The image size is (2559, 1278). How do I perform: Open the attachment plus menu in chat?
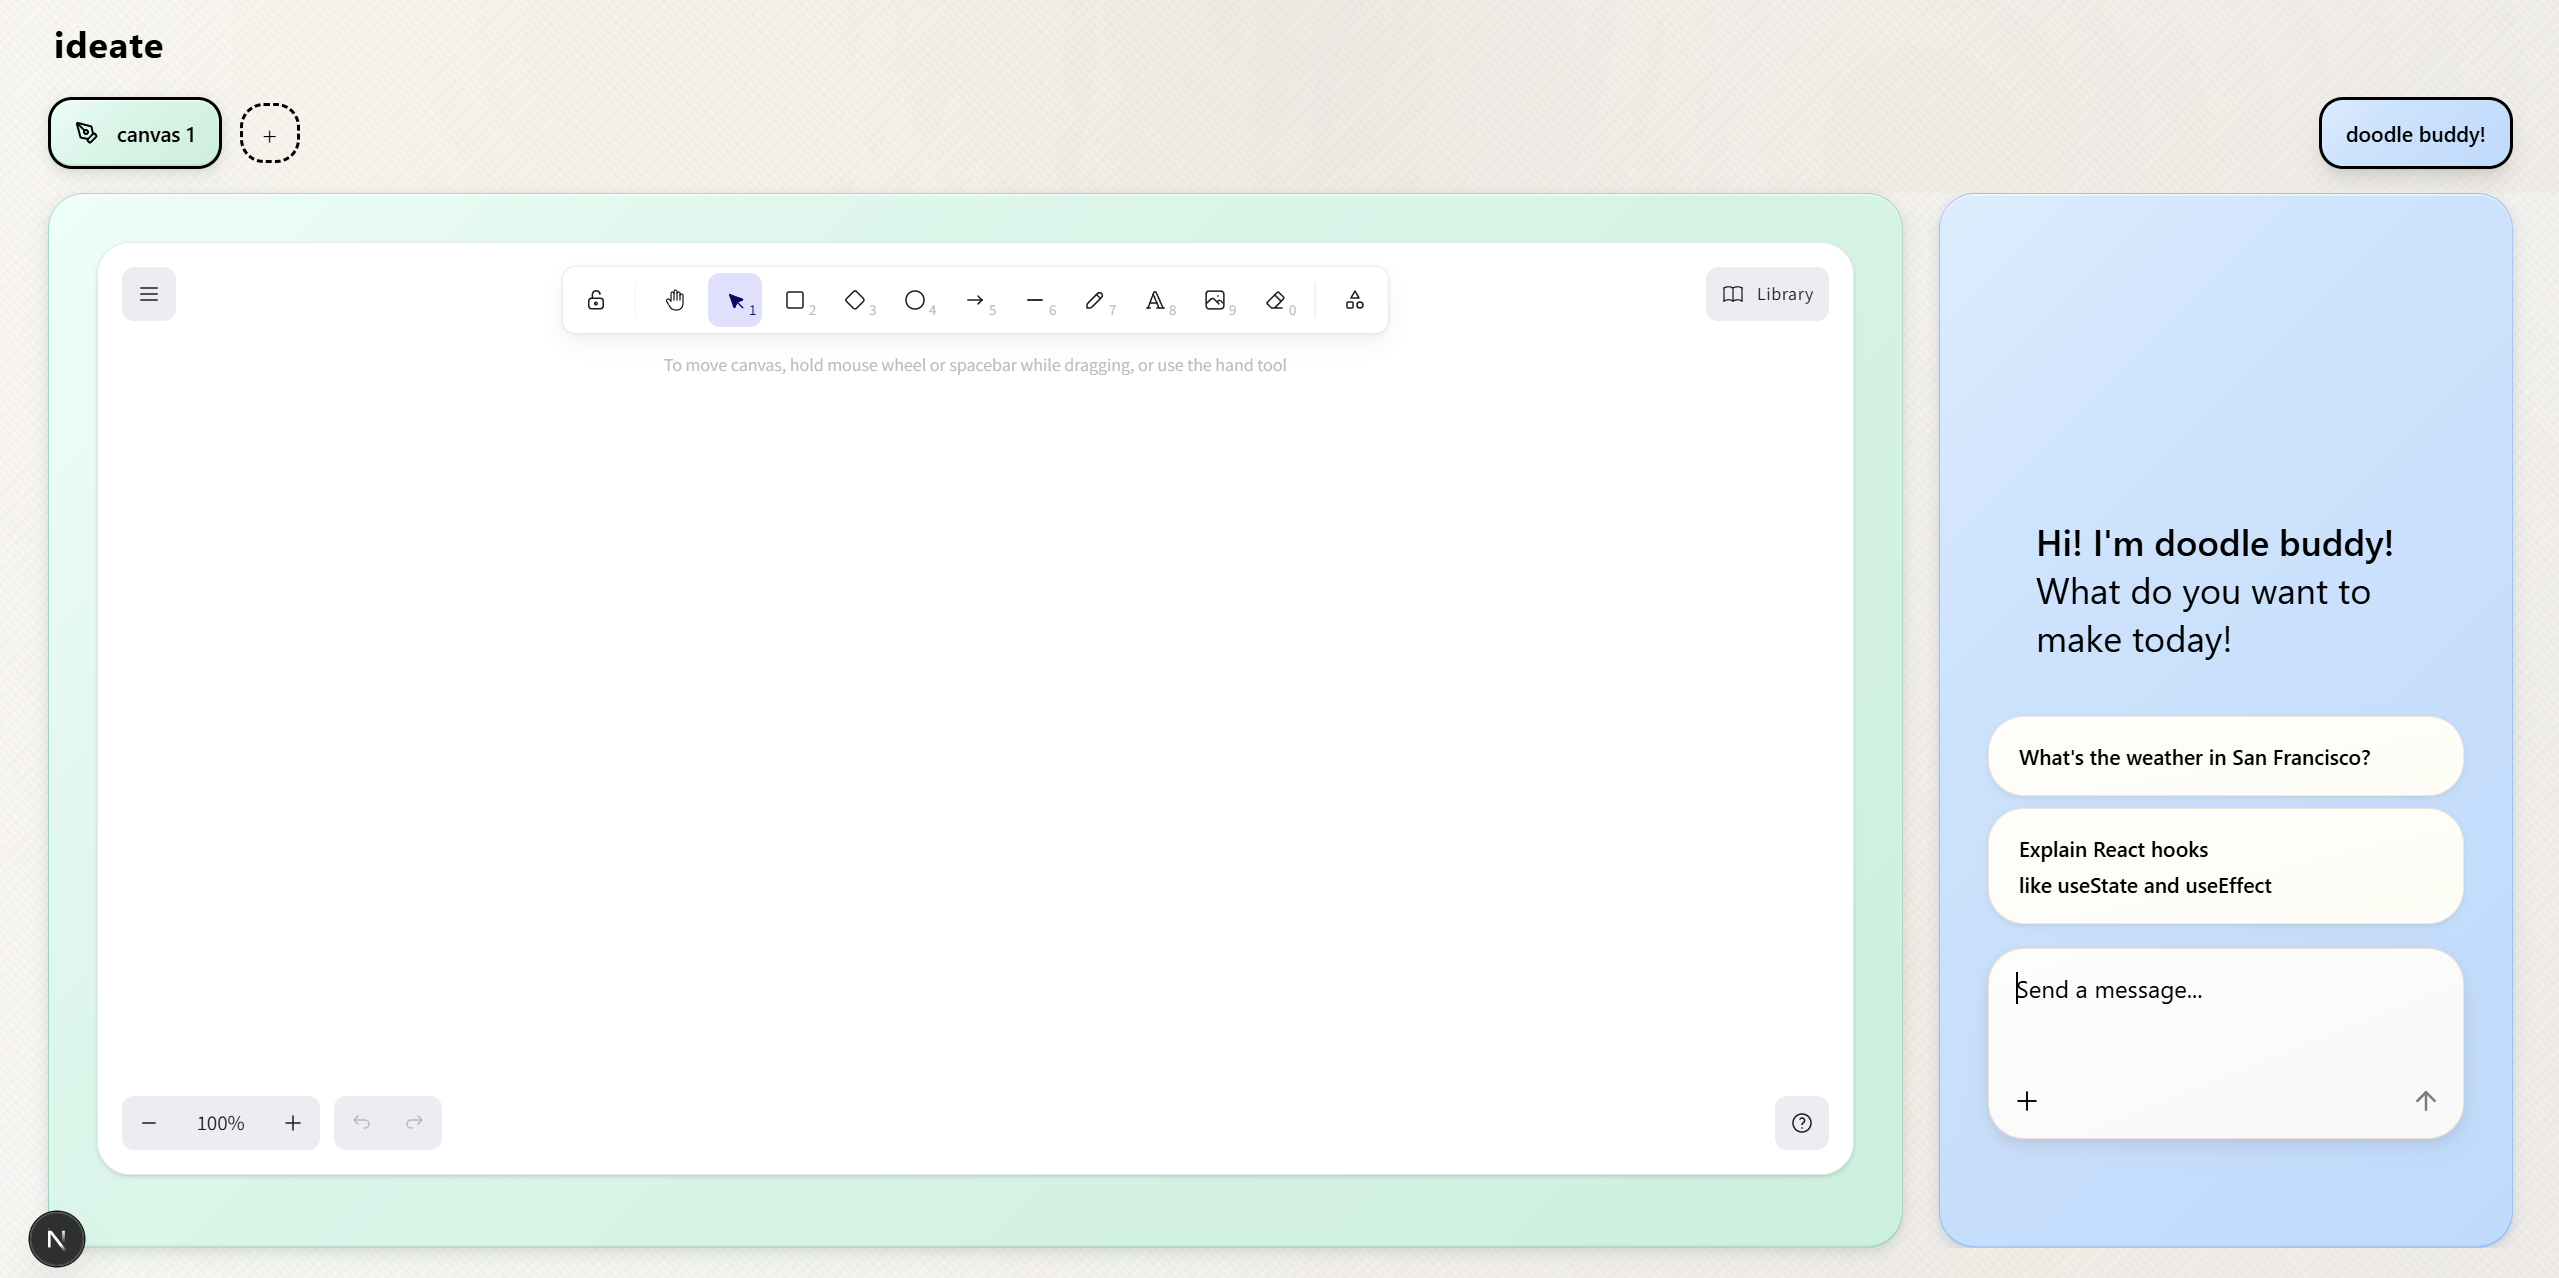[2027, 1101]
